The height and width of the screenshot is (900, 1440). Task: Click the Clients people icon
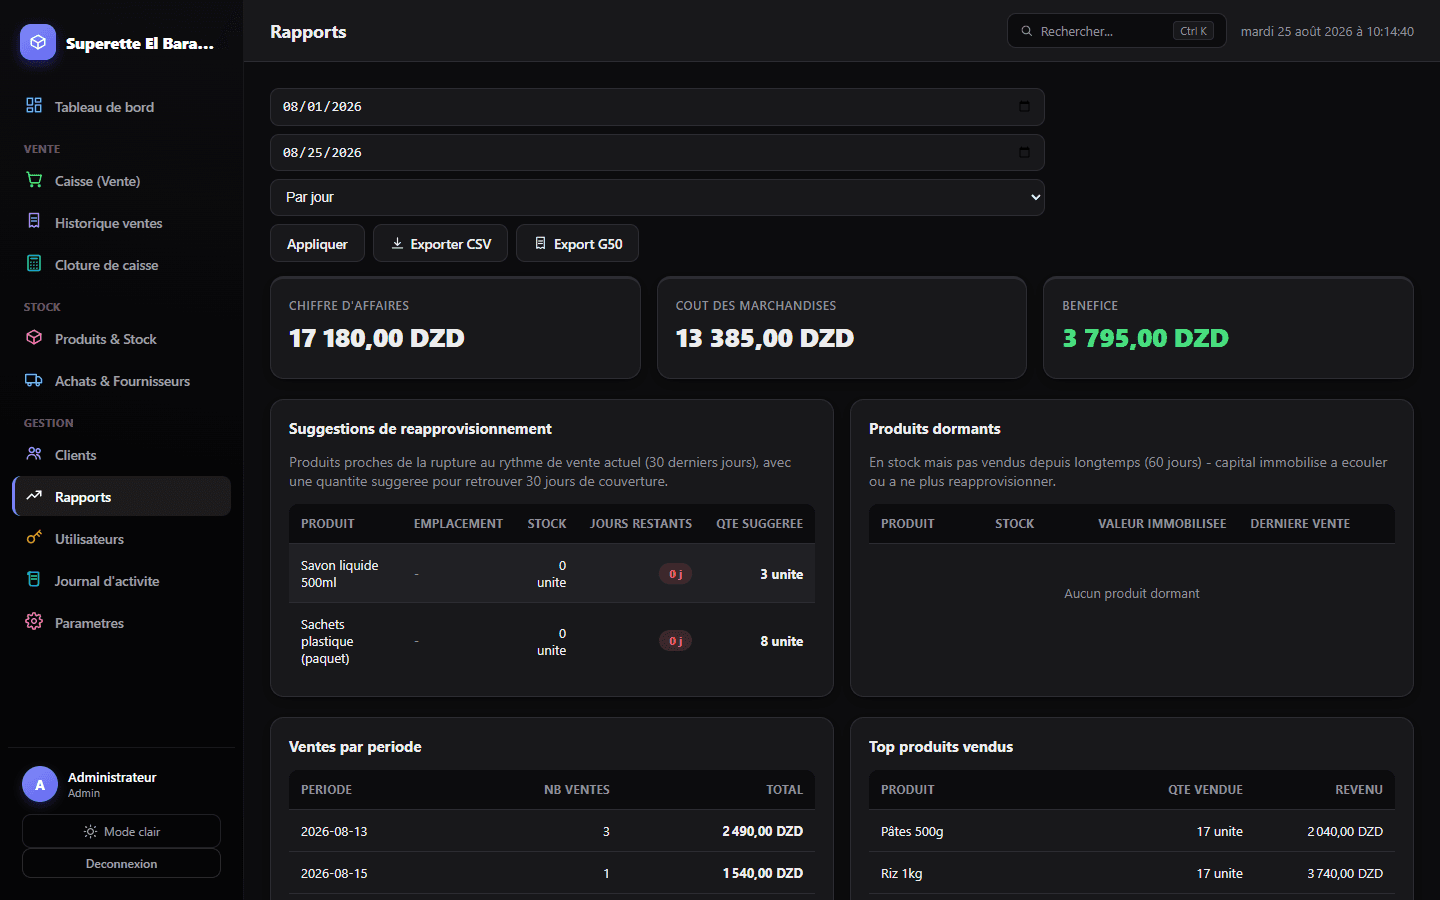click(x=34, y=454)
